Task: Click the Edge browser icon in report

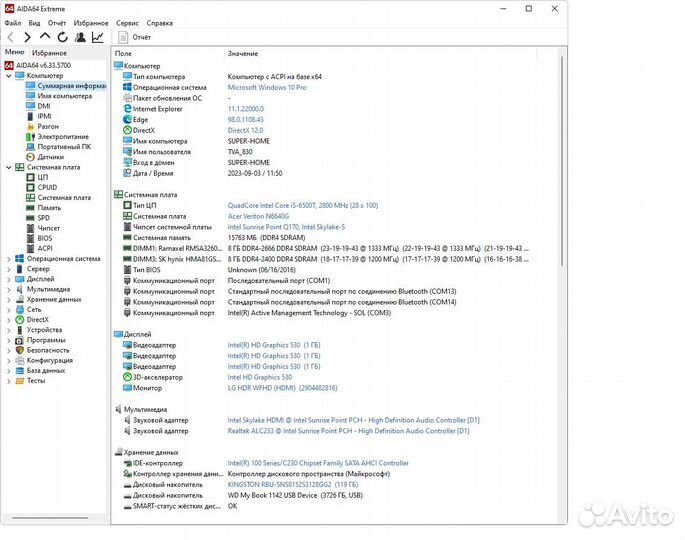Action: pos(127,119)
